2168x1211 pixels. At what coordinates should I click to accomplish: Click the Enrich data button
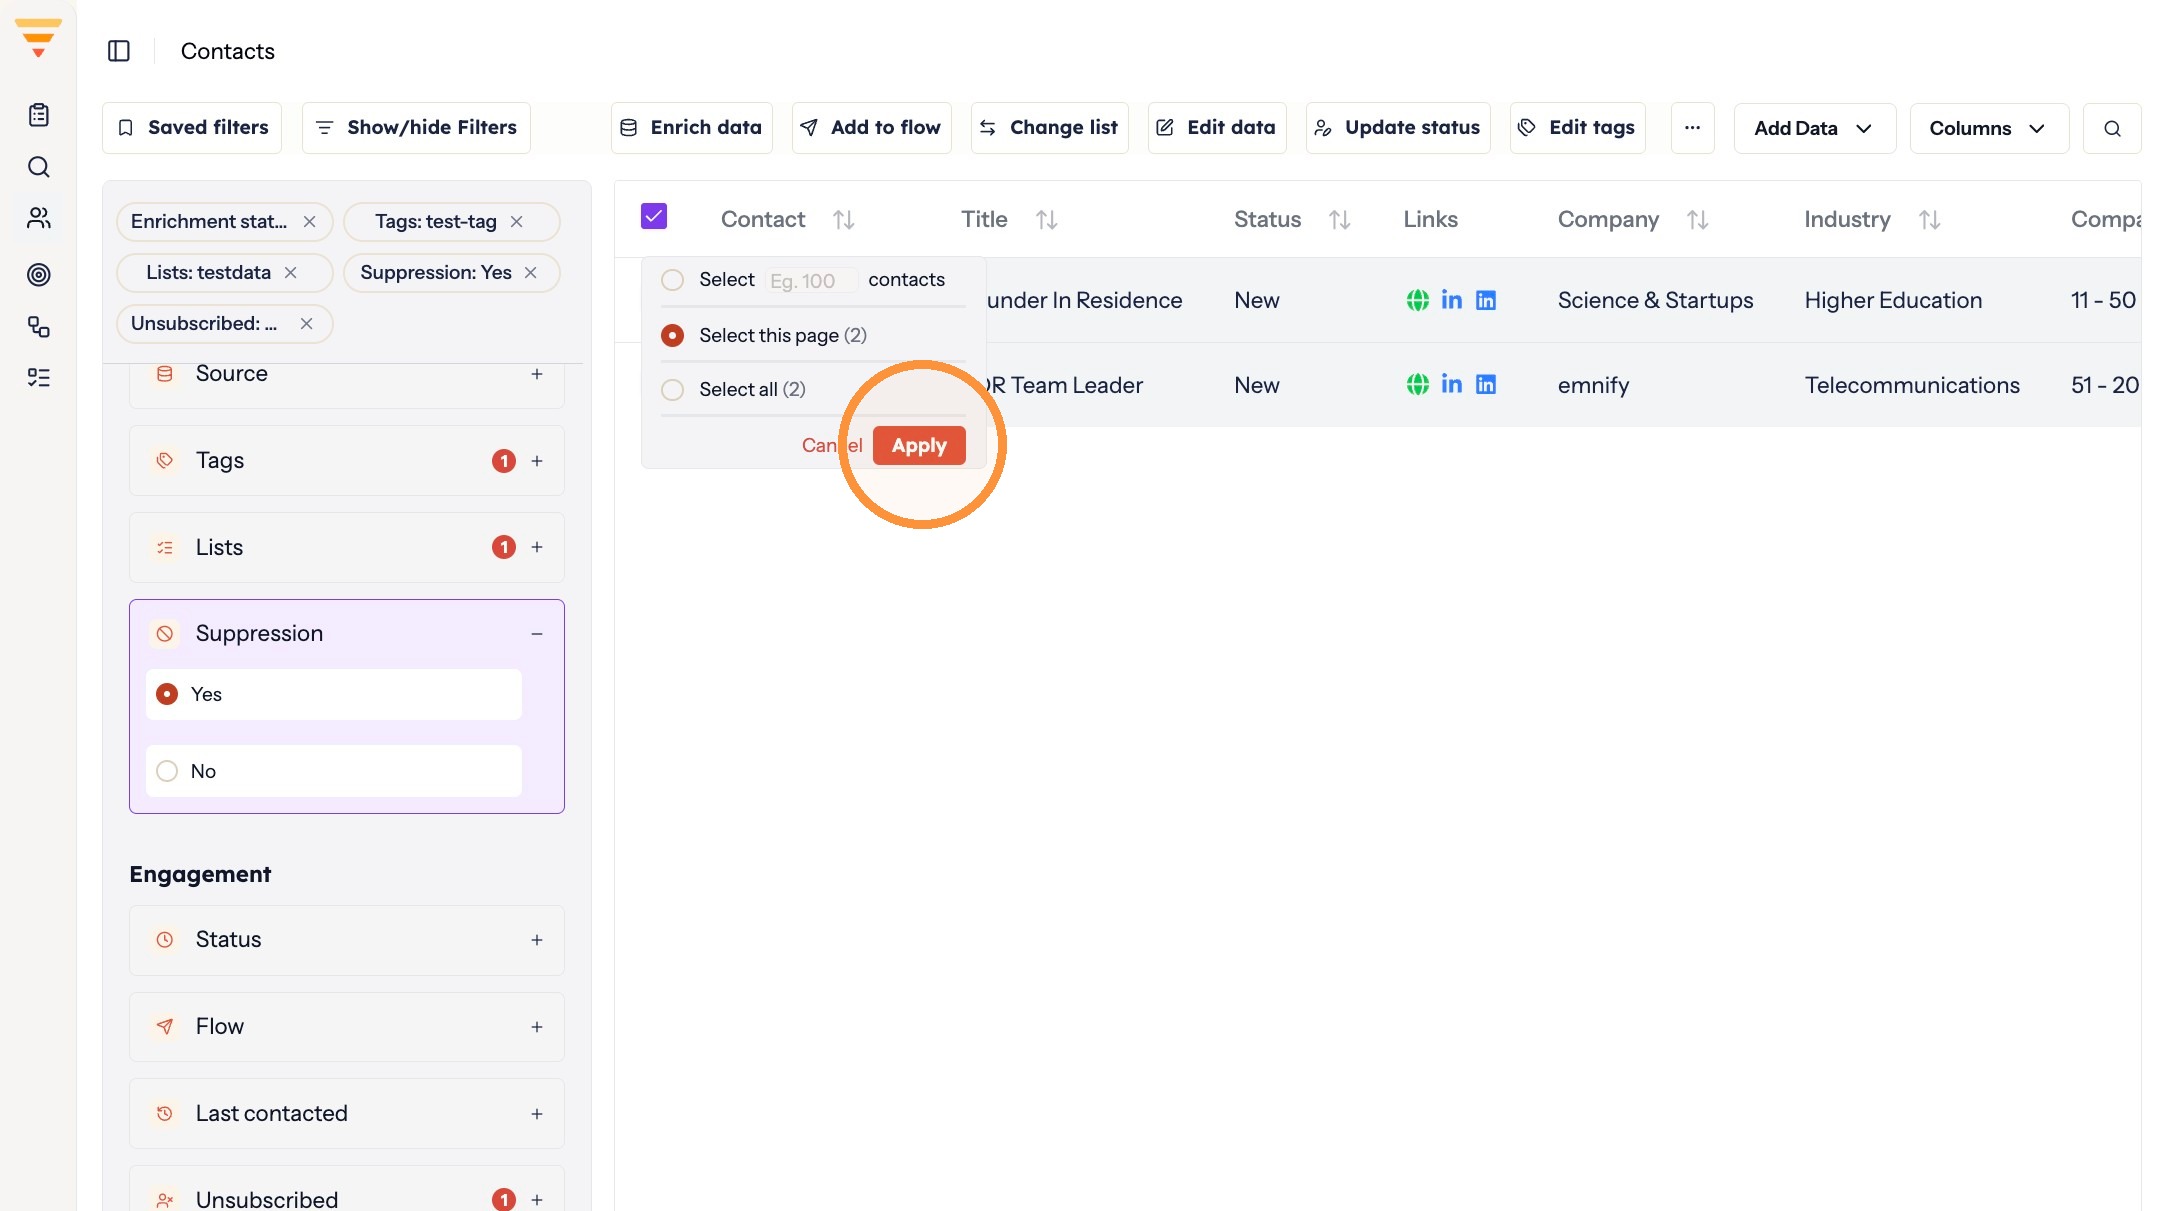point(691,128)
